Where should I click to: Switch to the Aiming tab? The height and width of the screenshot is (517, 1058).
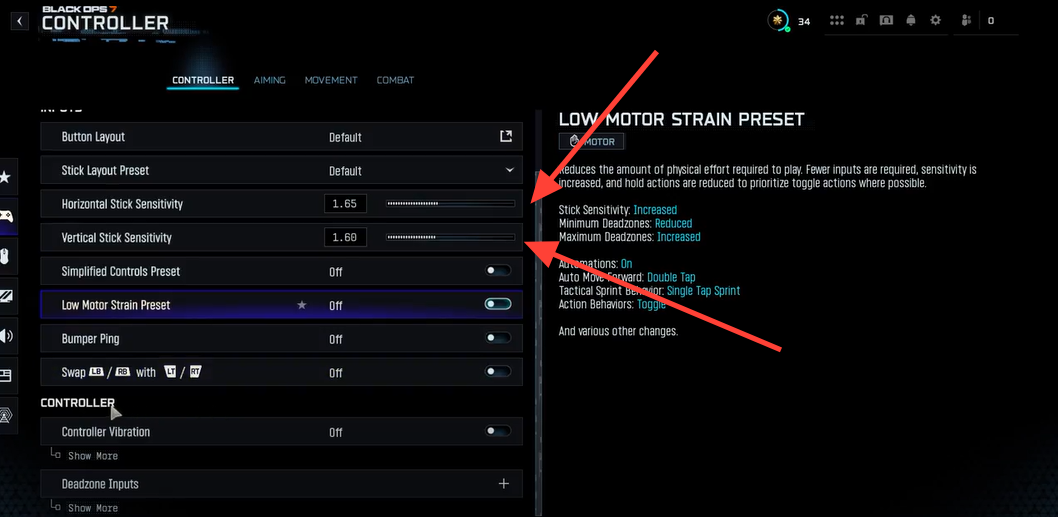[269, 80]
